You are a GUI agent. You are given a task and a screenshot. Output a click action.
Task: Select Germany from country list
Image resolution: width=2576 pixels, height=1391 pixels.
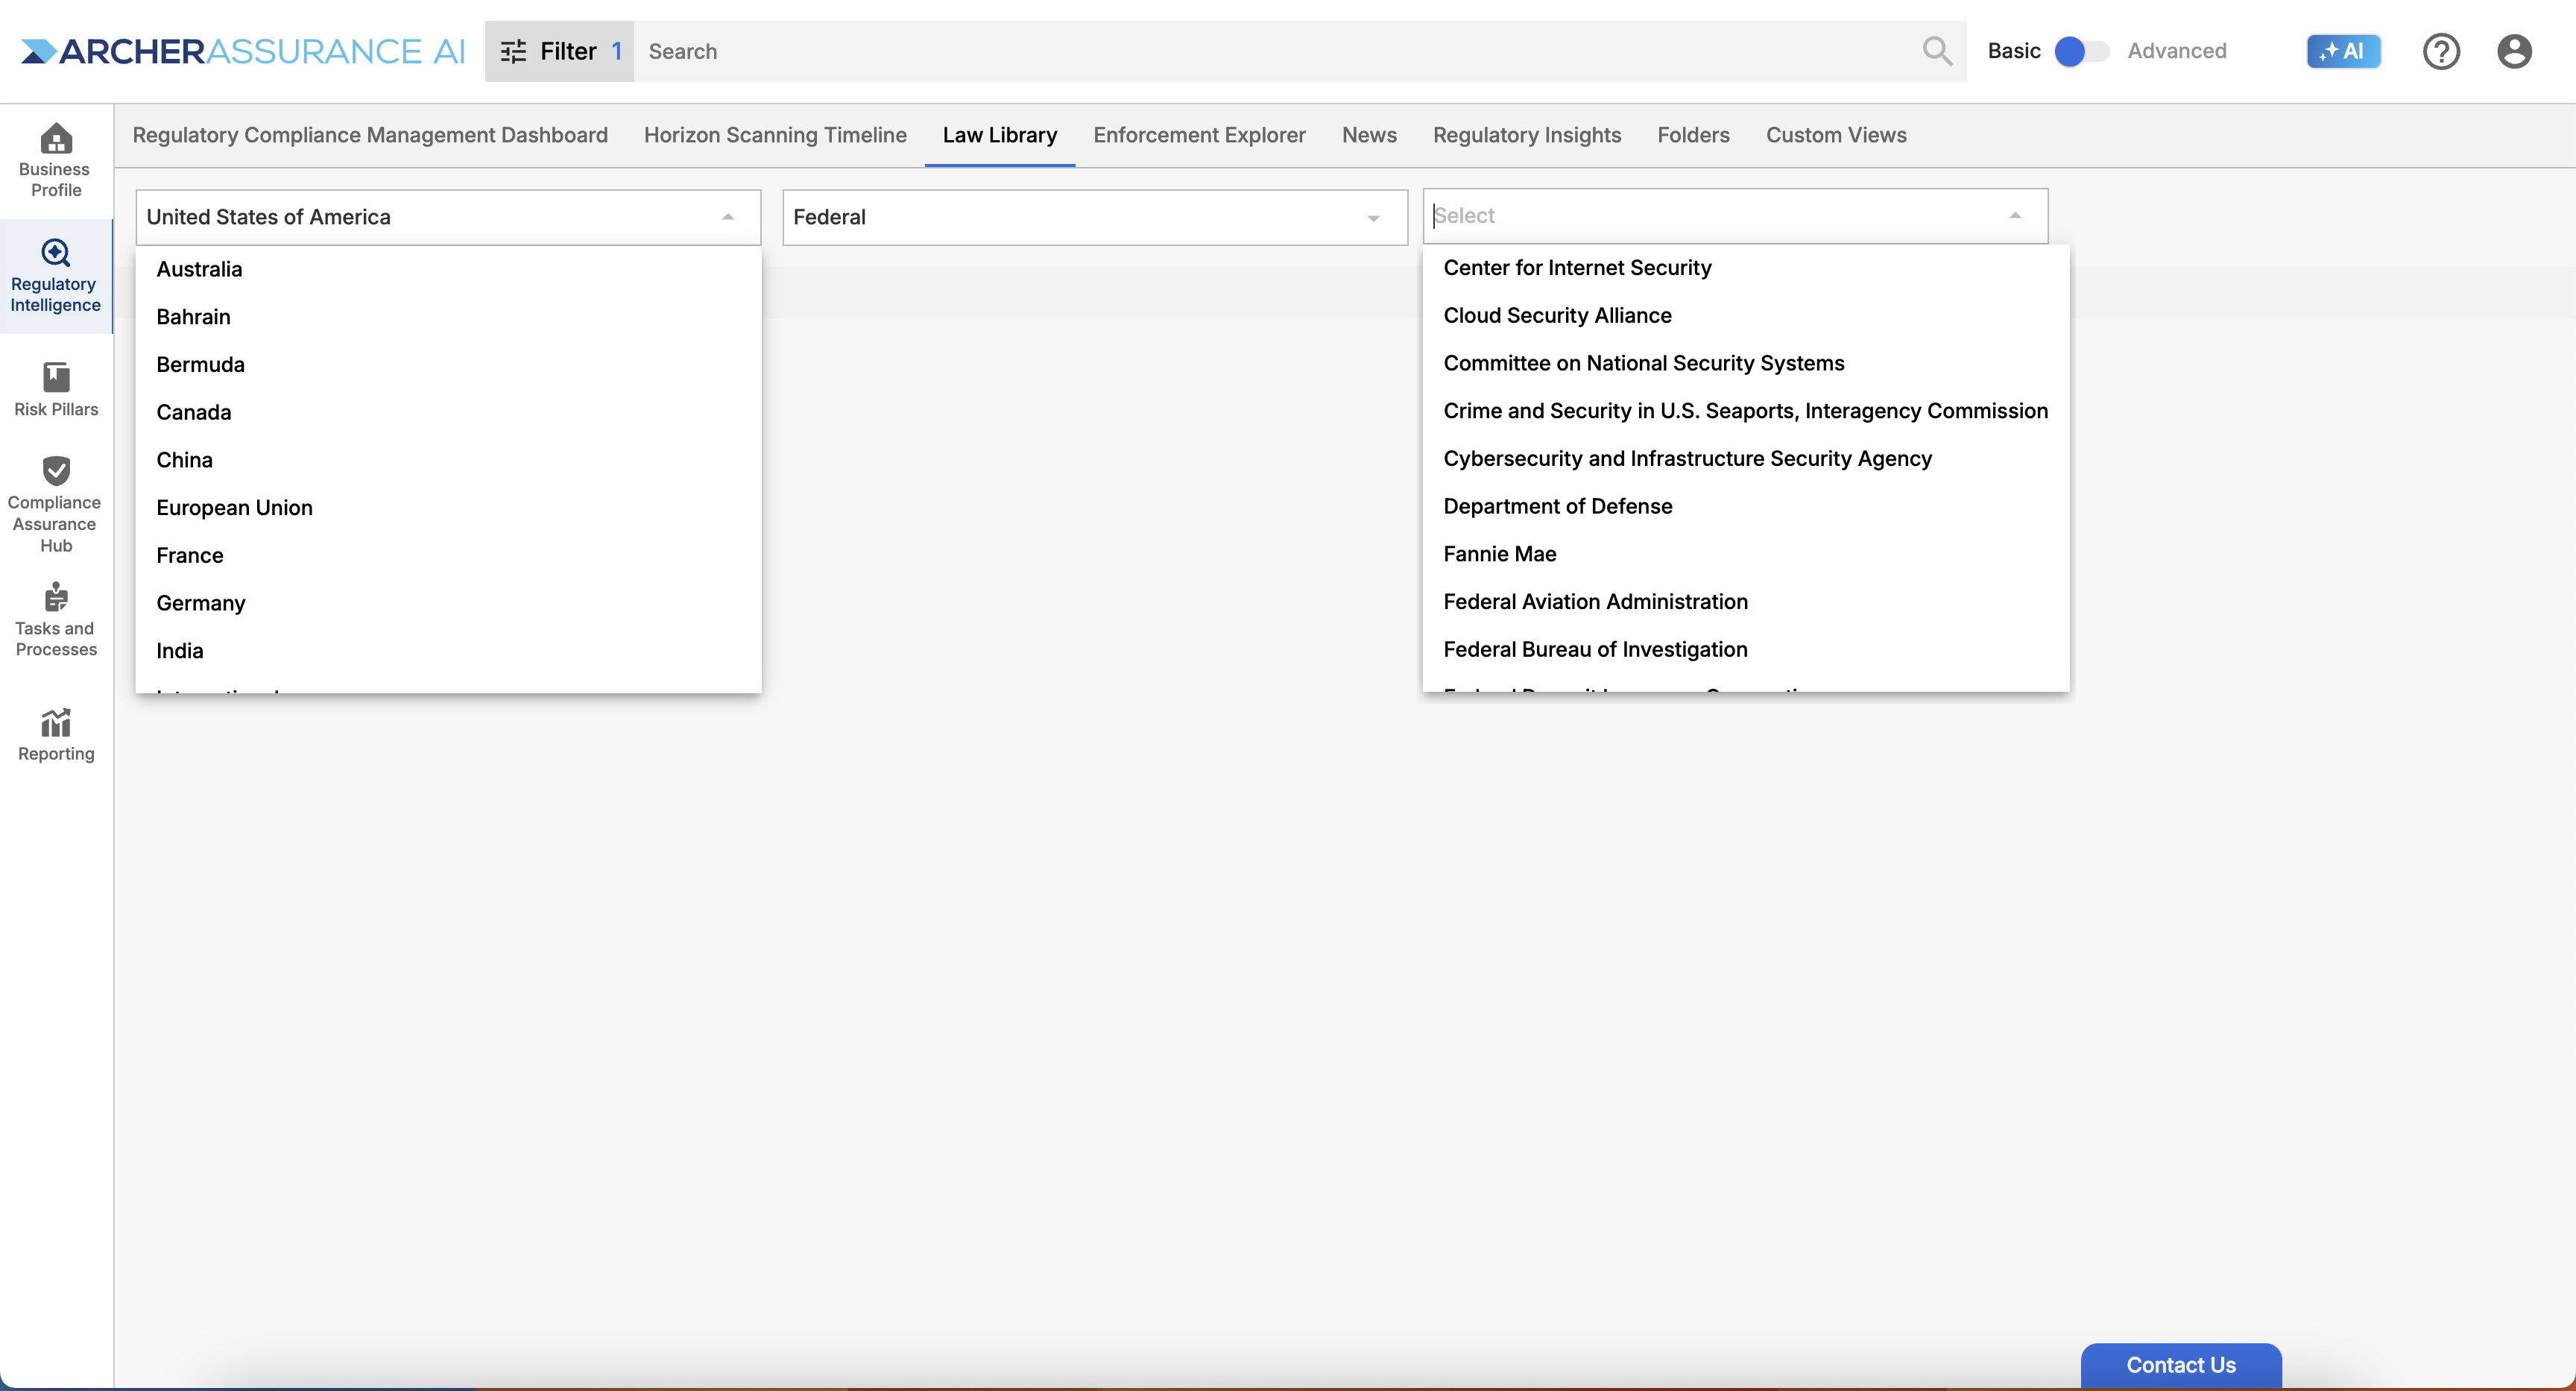[x=448, y=603]
